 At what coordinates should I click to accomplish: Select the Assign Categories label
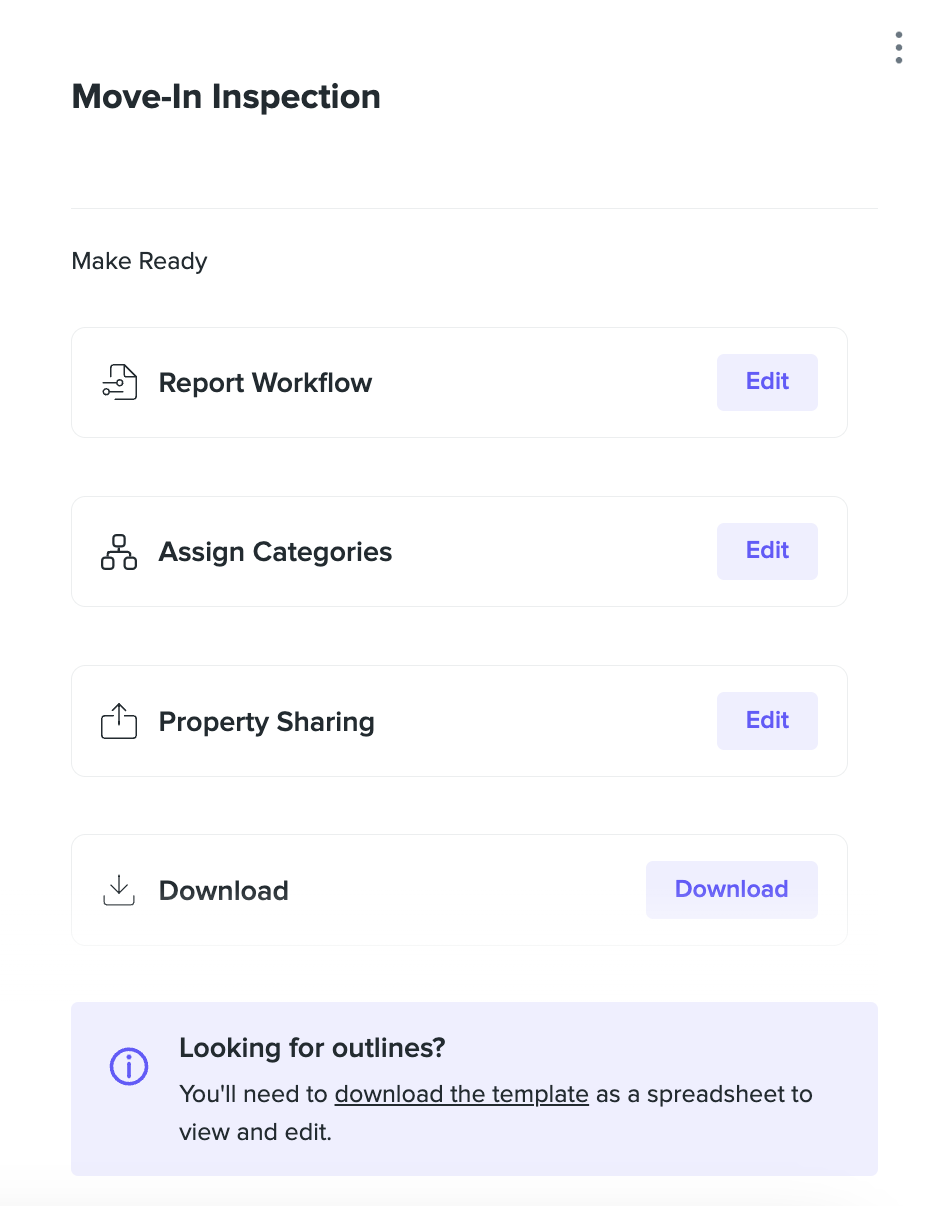coord(275,552)
